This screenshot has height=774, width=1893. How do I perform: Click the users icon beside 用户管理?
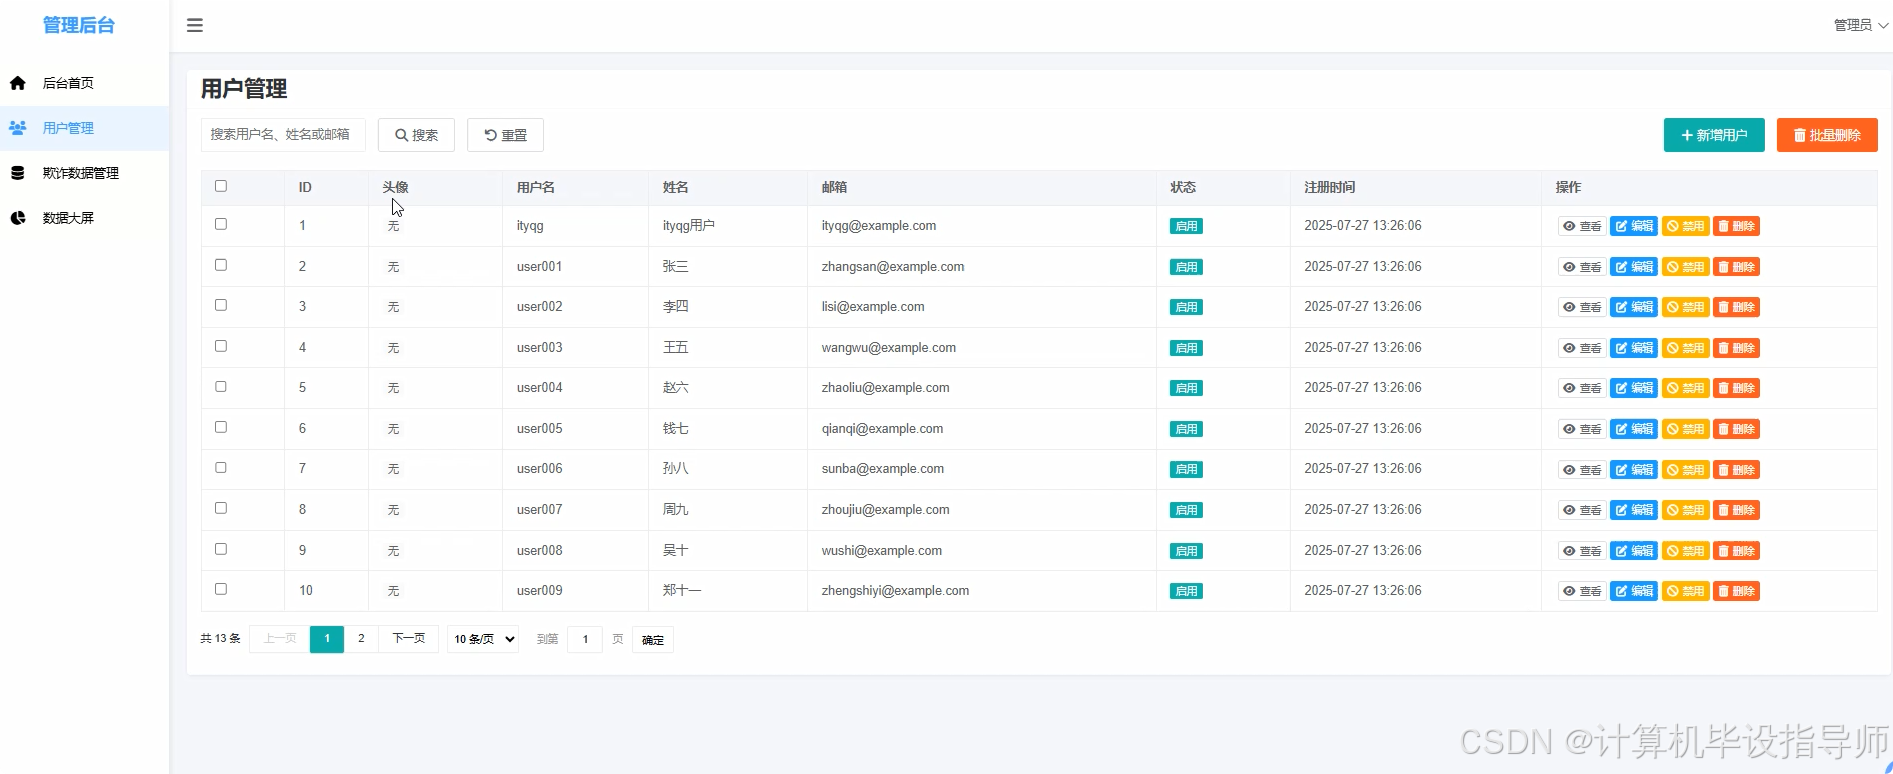(x=18, y=128)
